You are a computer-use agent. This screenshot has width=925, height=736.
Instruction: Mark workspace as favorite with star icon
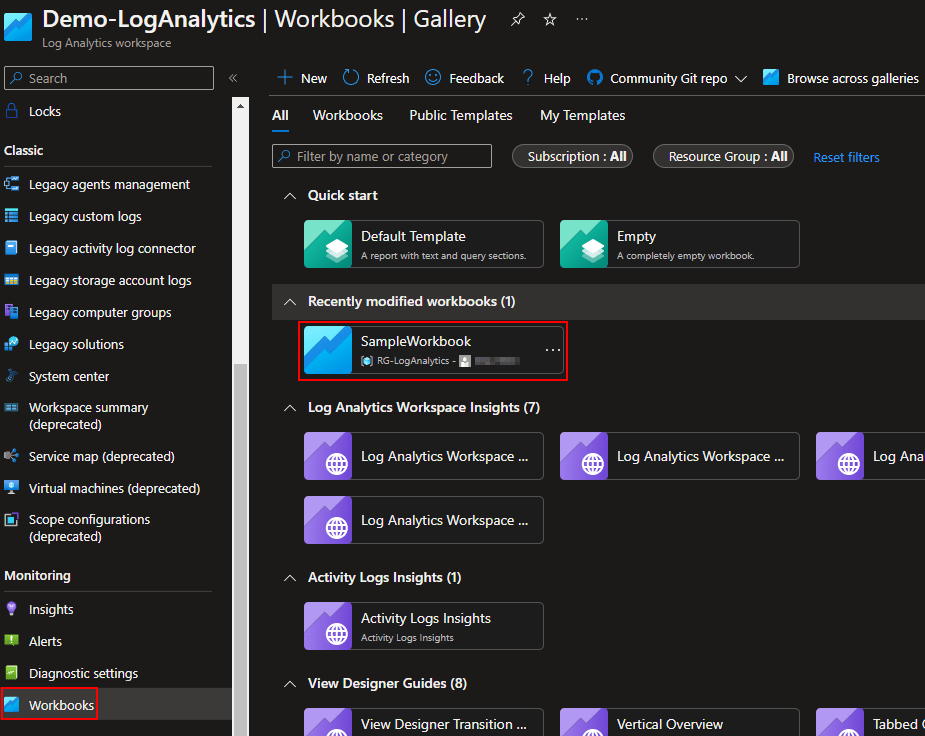[x=549, y=20]
